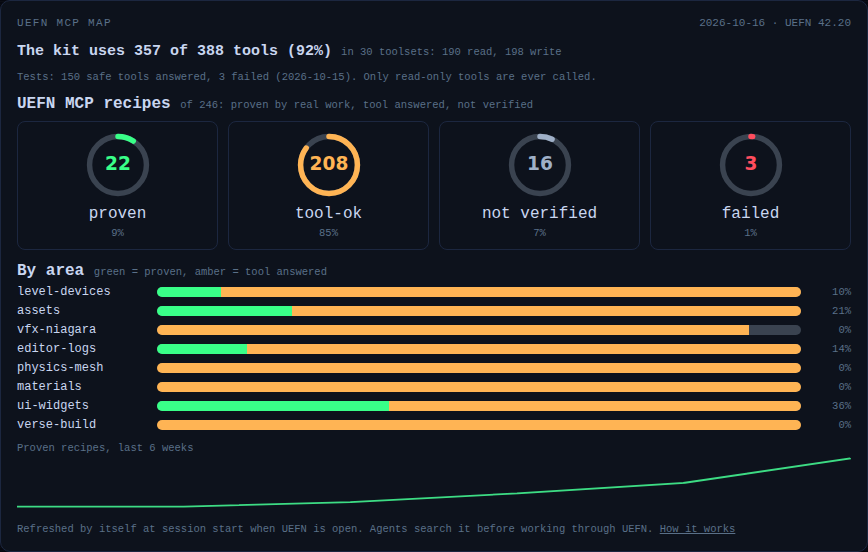868x552 pixels.
Task: Click the assets progress bar
Action: coord(479,311)
